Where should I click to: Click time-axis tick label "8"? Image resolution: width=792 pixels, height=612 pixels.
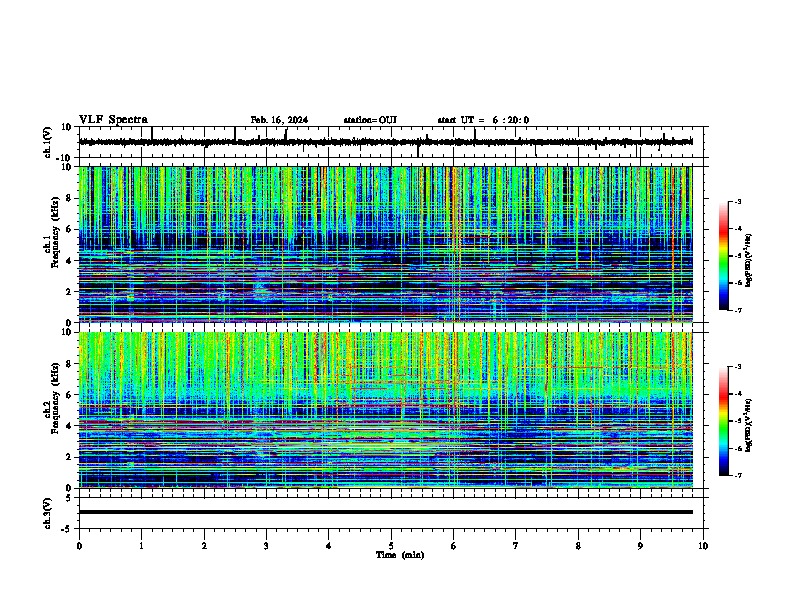[x=578, y=546]
